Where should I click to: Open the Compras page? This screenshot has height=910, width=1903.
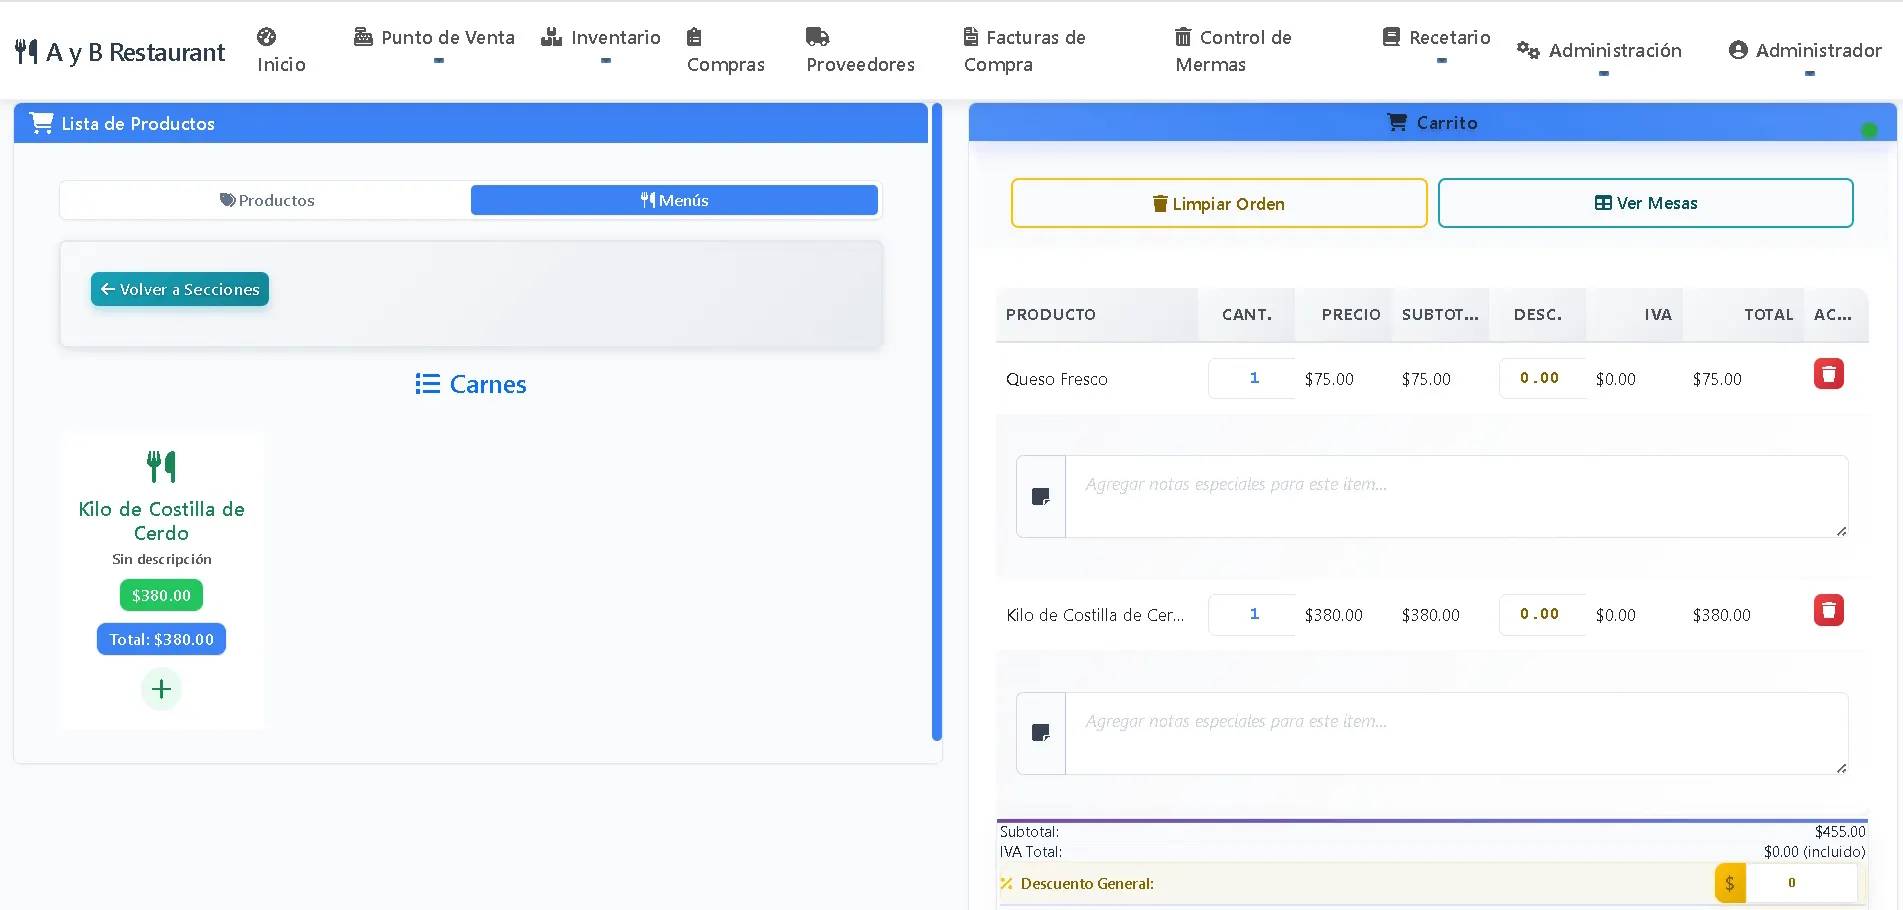(x=725, y=50)
